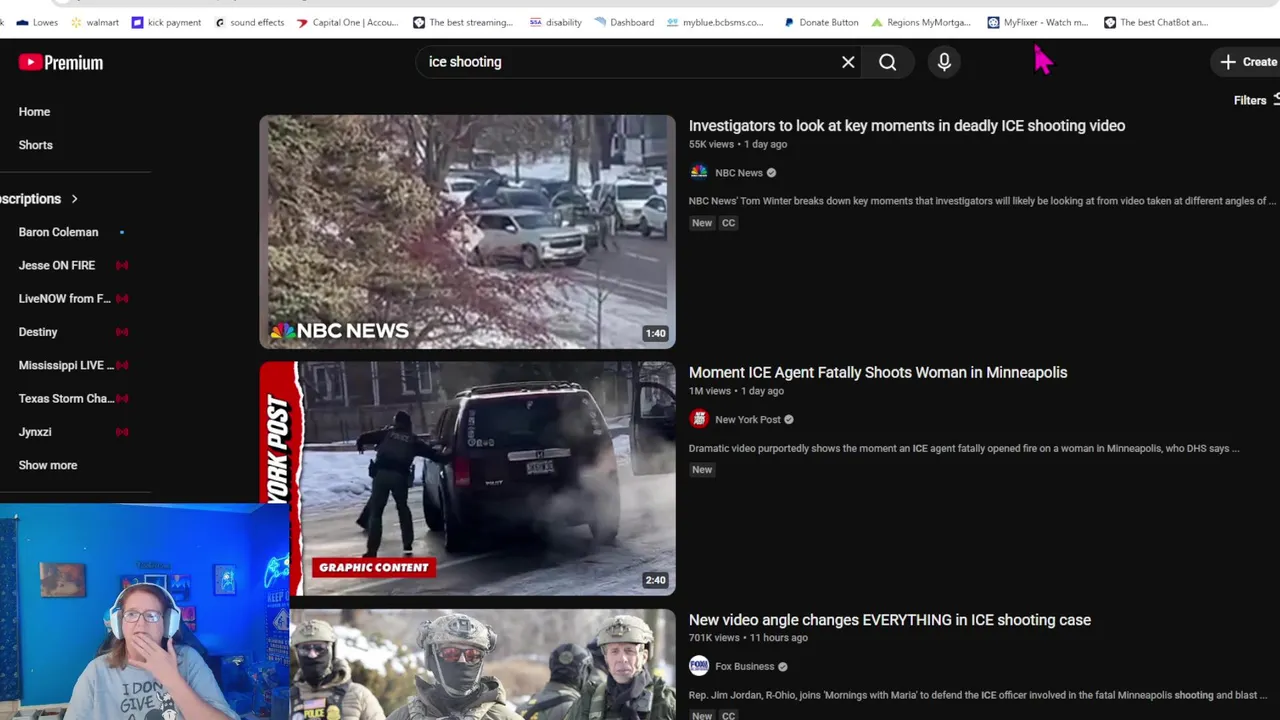Viewport: 1280px width, 720px height.
Task: Open the Donate Button bookmark
Action: click(x=820, y=22)
